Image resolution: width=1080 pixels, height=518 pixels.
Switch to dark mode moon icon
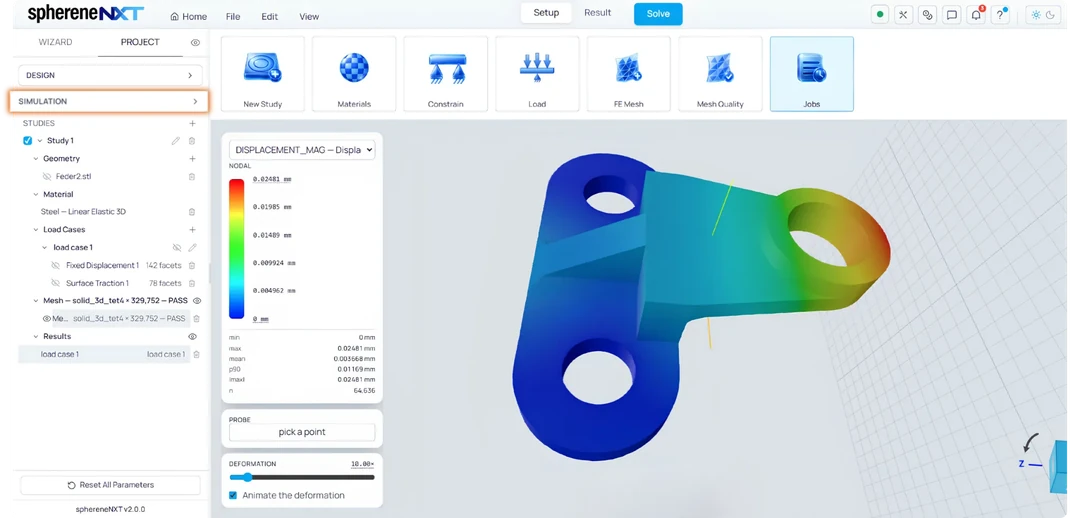1050,14
